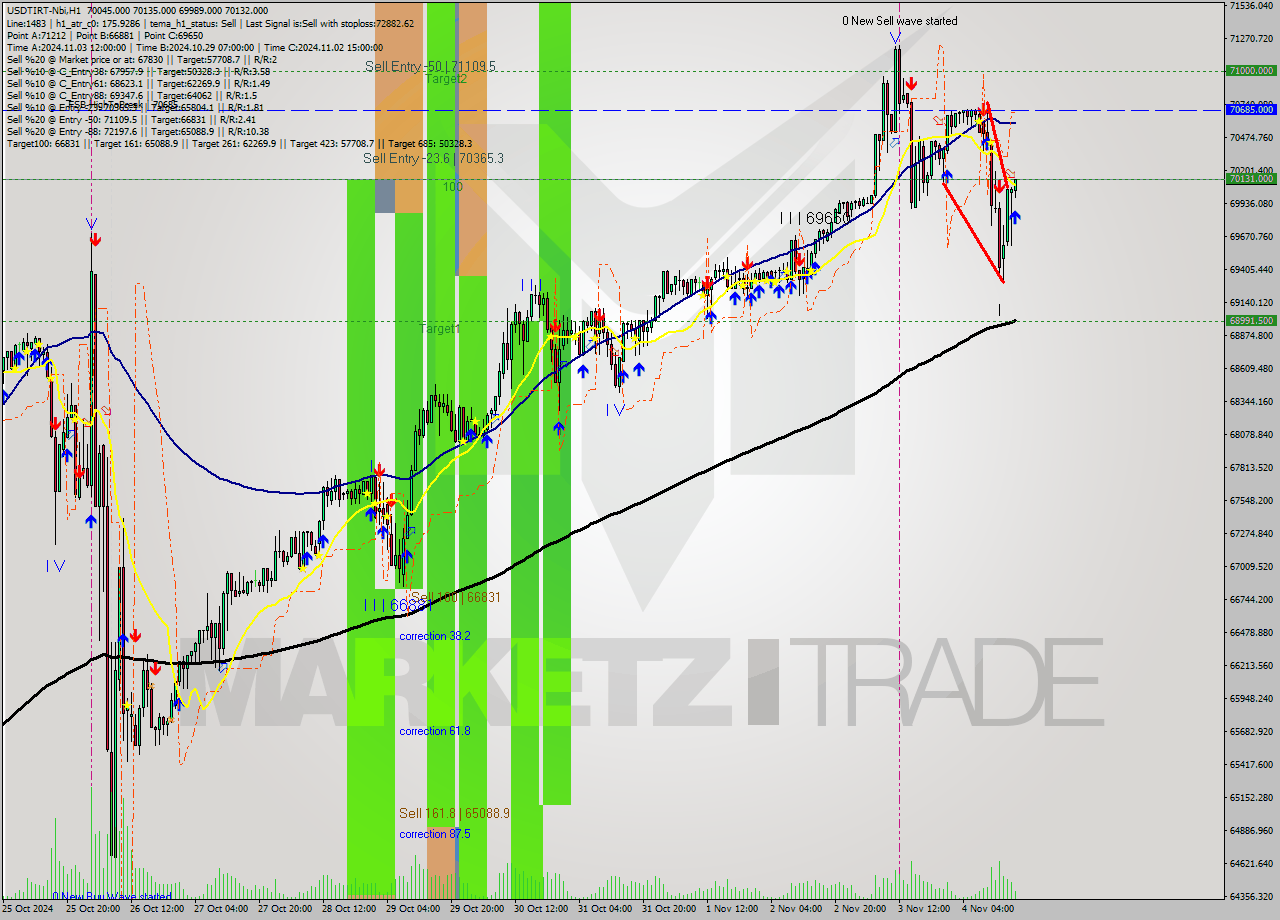Screen dimensions: 1280x920
Task: Click the 66213.560 price axis value
Action: [x=1251, y=665]
